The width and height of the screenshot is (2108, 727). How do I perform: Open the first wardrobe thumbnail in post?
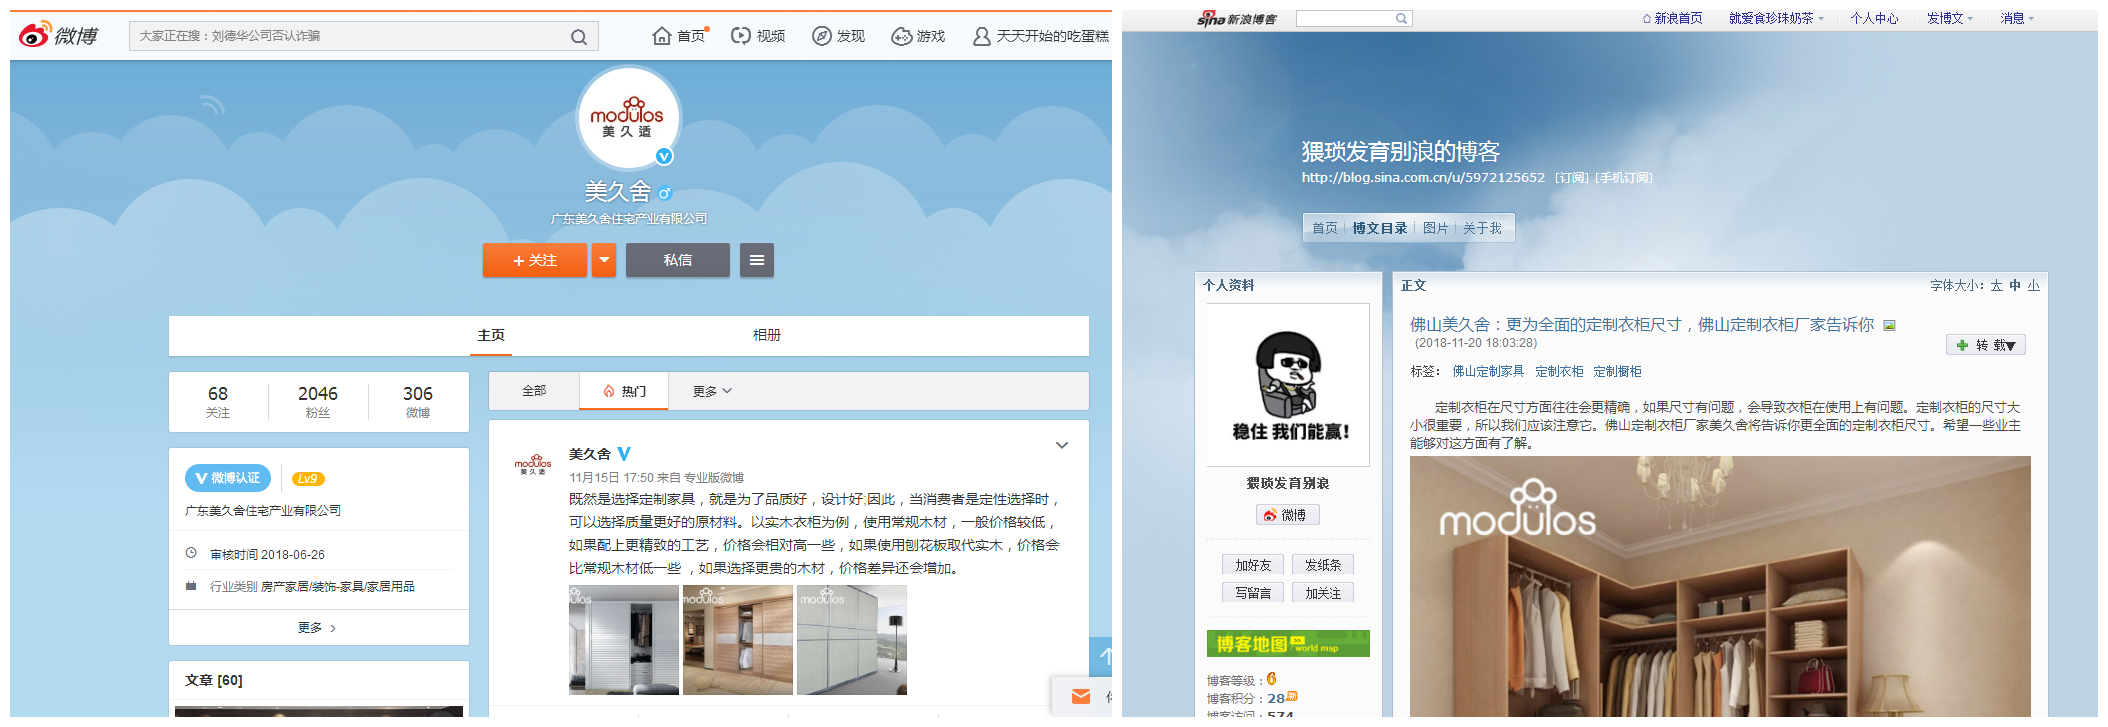(x=624, y=640)
